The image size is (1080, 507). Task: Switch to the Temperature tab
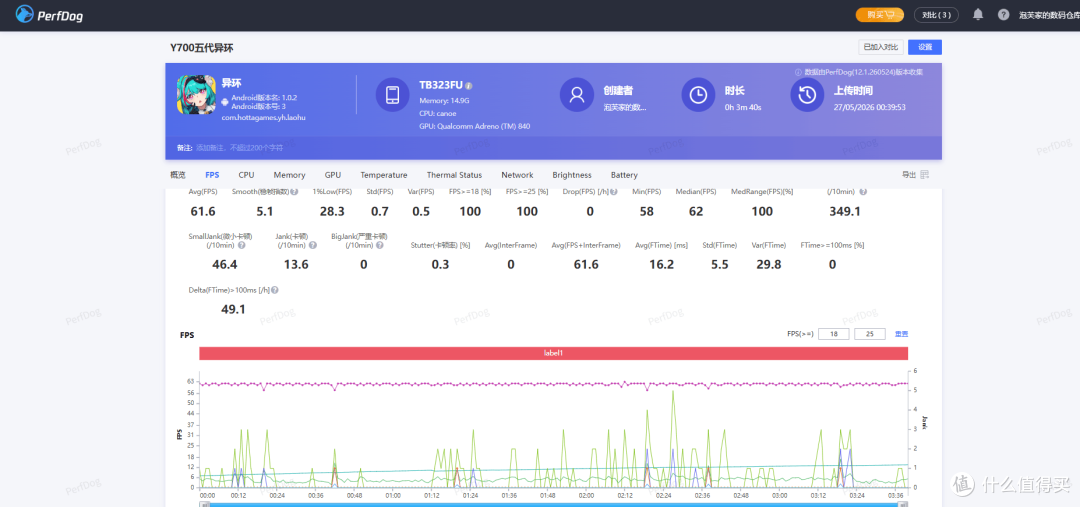click(x=384, y=175)
